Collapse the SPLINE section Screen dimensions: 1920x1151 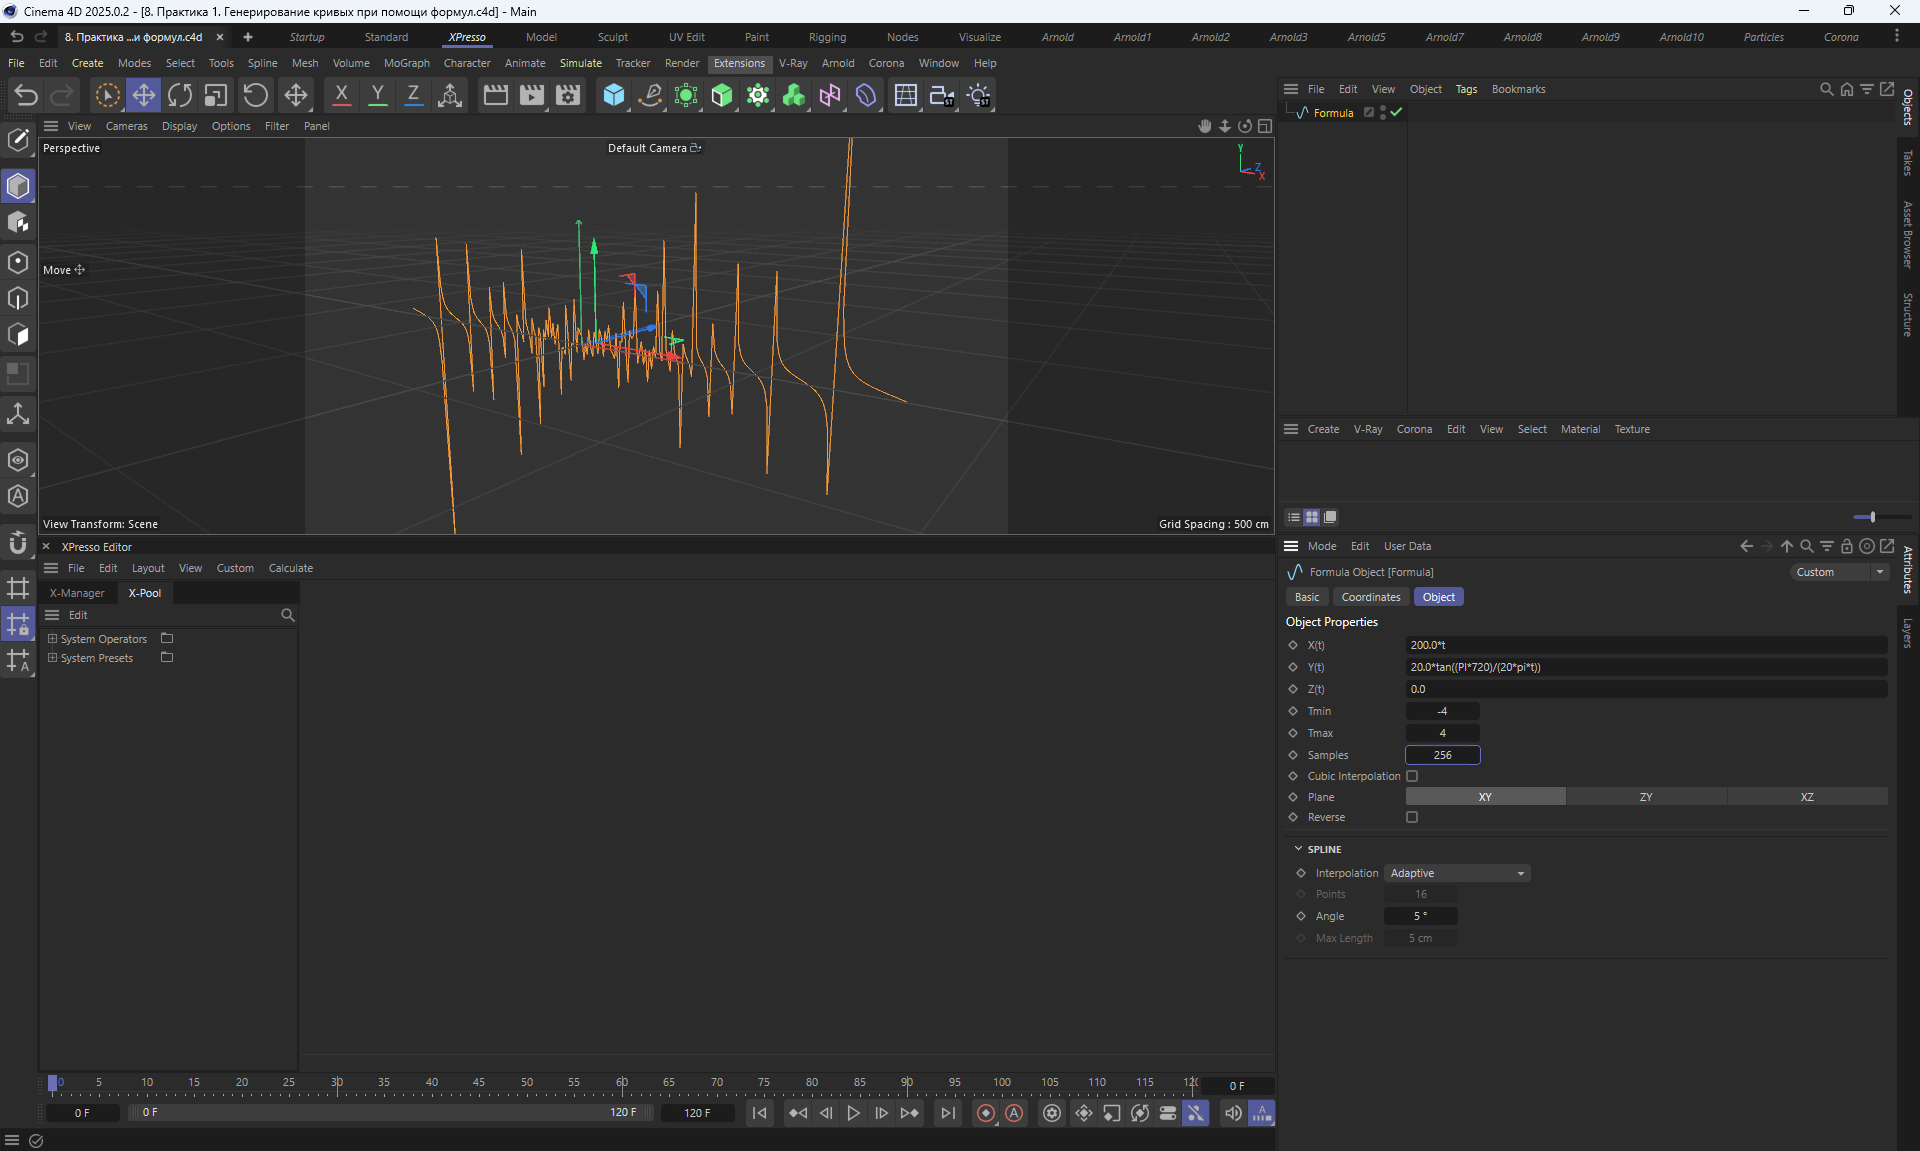(x=1298, y=849)
